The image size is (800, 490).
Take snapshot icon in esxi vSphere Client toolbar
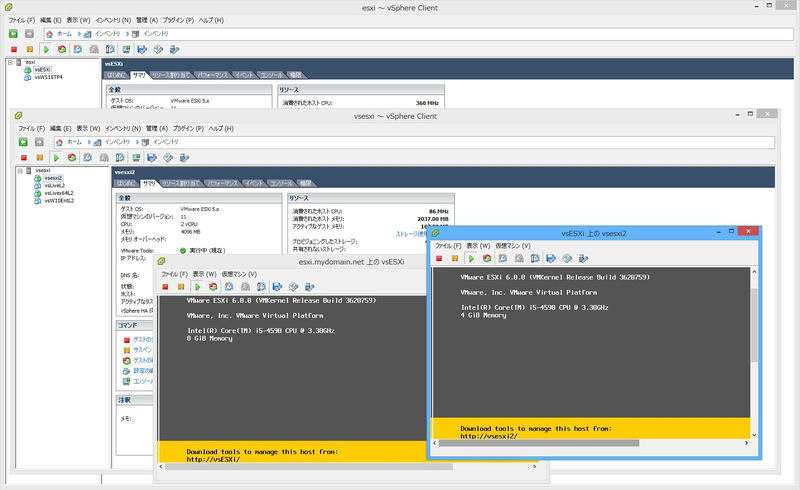pyautogui.click(x=78, y=50)
